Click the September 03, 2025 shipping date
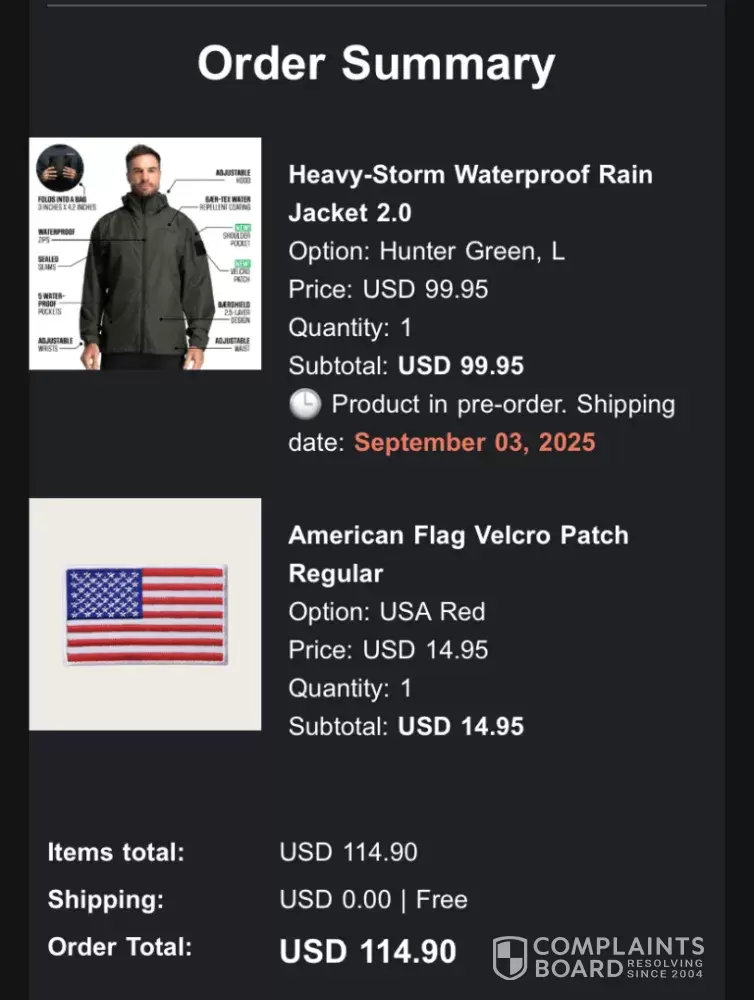 (x=474, y=442)
